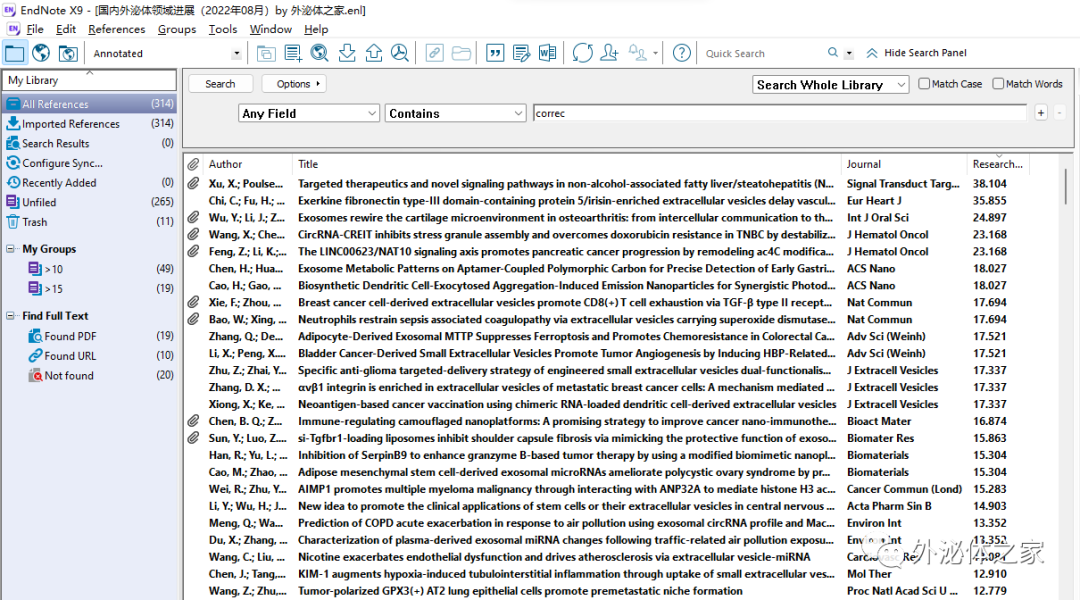1080x600 pixels.
Task: Click the Help question mark icon
Action: click(682, 53)
